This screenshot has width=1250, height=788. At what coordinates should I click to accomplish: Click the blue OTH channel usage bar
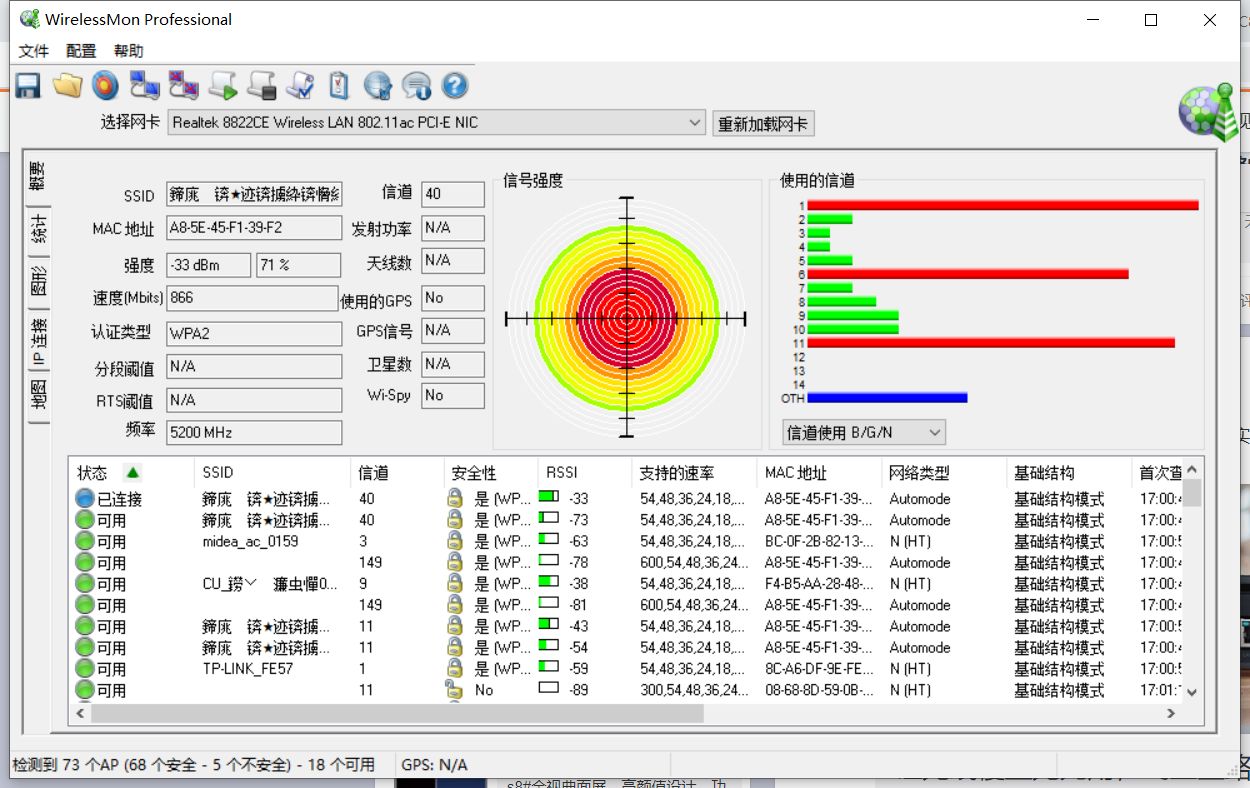tap(887, 398)
